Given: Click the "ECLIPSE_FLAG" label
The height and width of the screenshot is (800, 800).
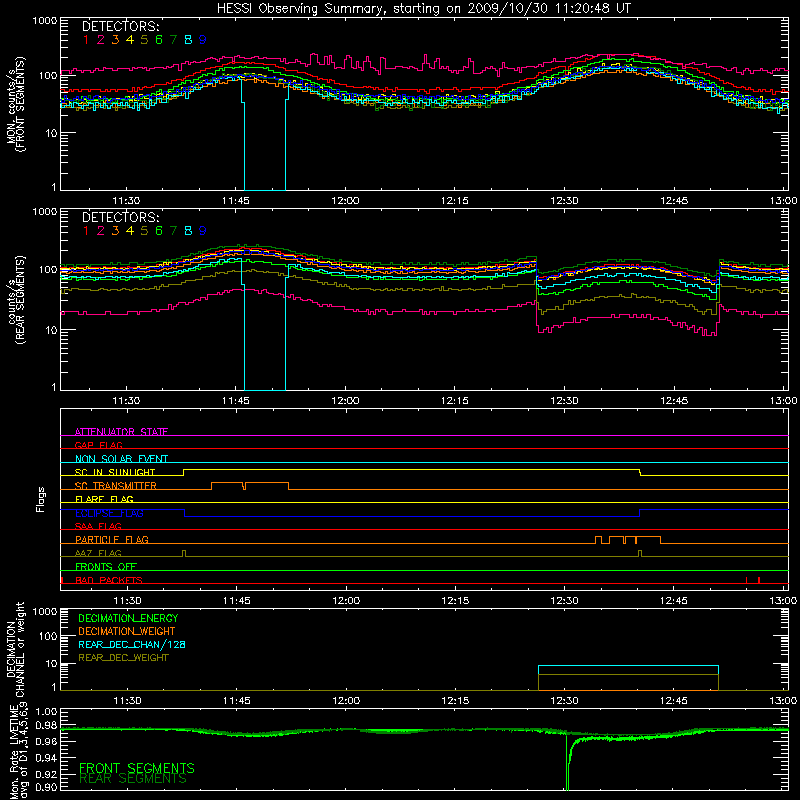Looking at the screenshot, I should 109,513.
